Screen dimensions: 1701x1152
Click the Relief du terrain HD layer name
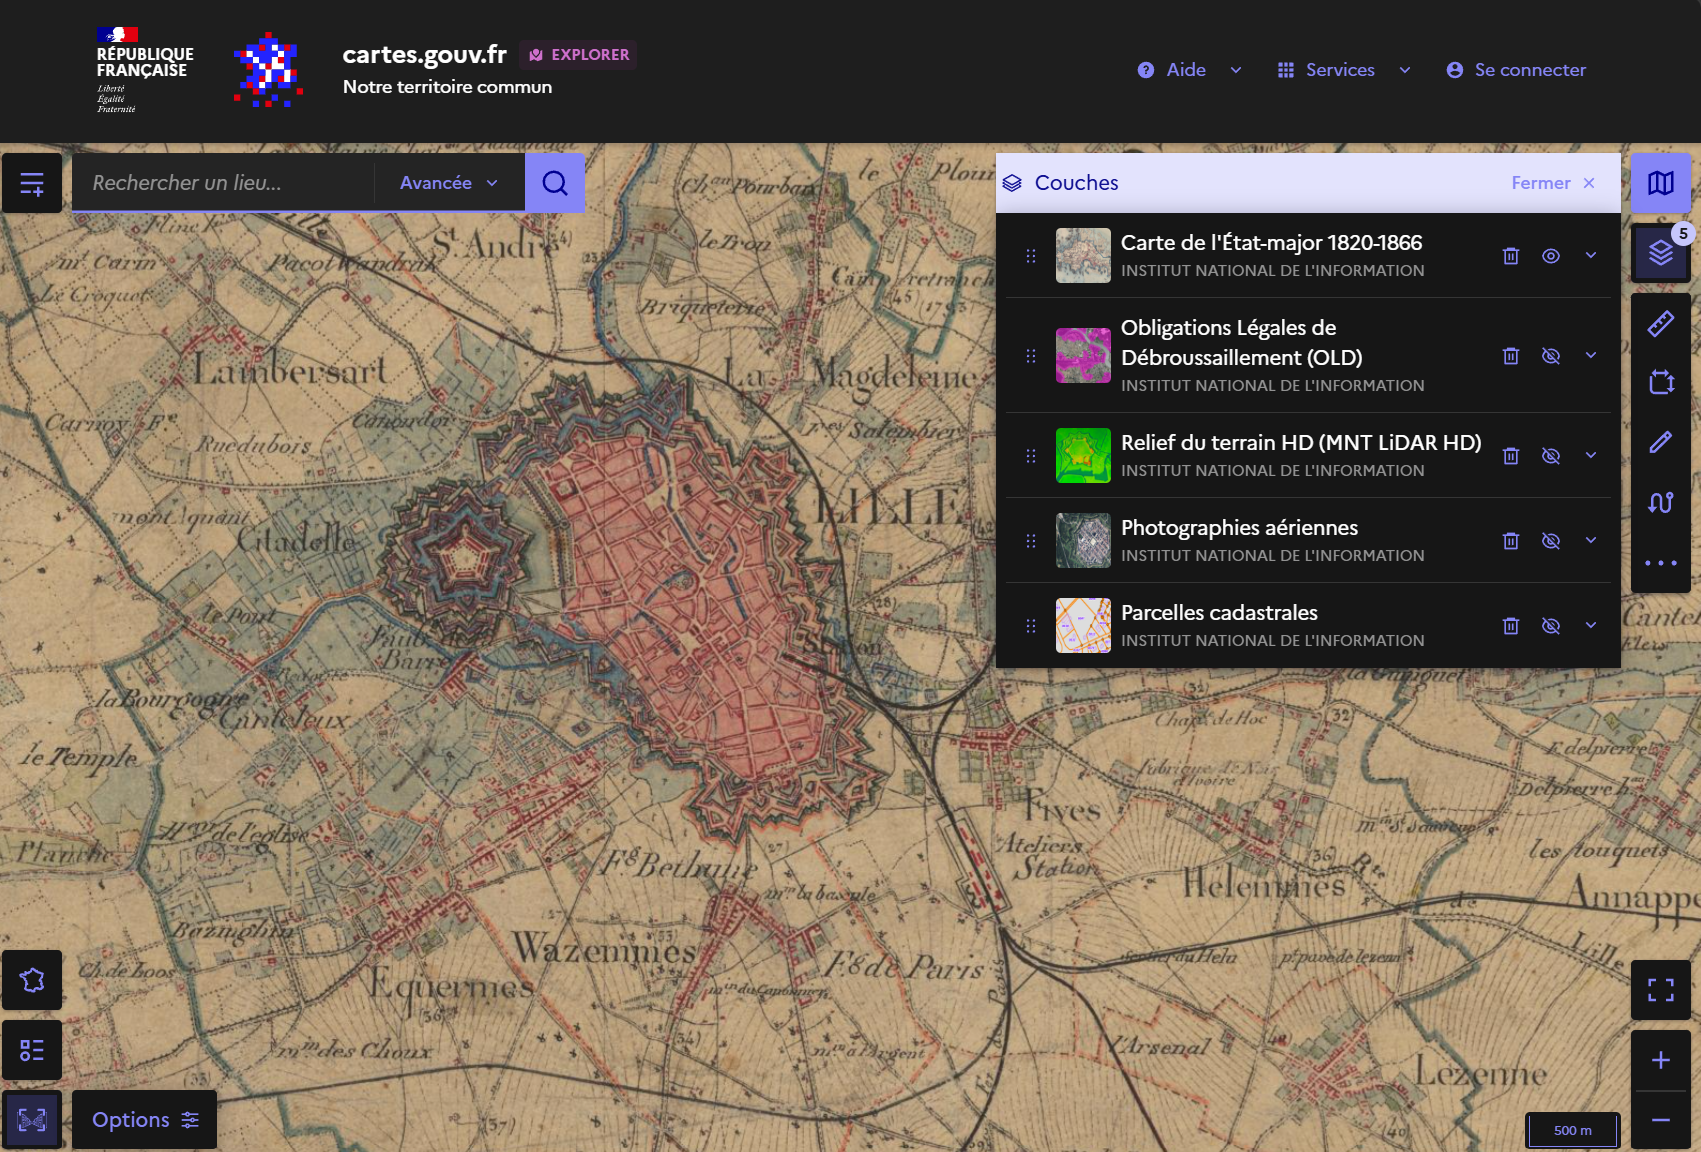tap(1301, 443)
